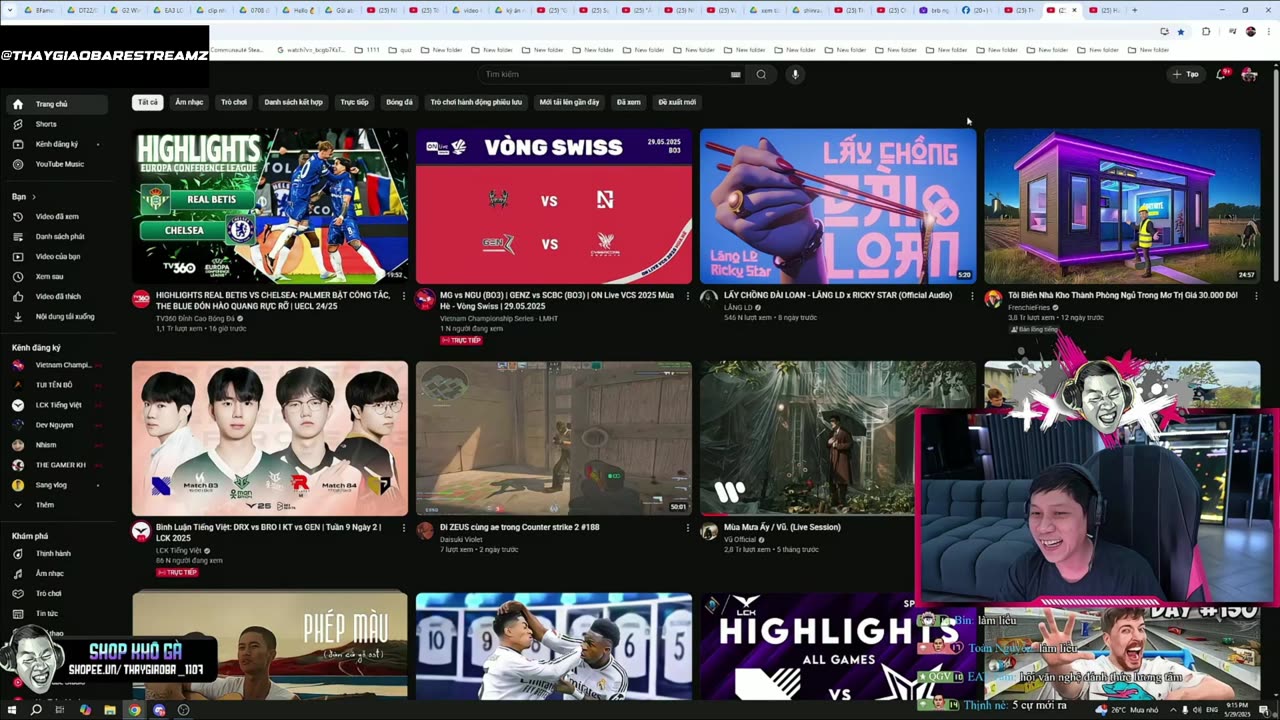Play the purple-lit shed thumbnail
Image resolution: width=1280 pixels, height=720 pixels.
(1122, 206)
